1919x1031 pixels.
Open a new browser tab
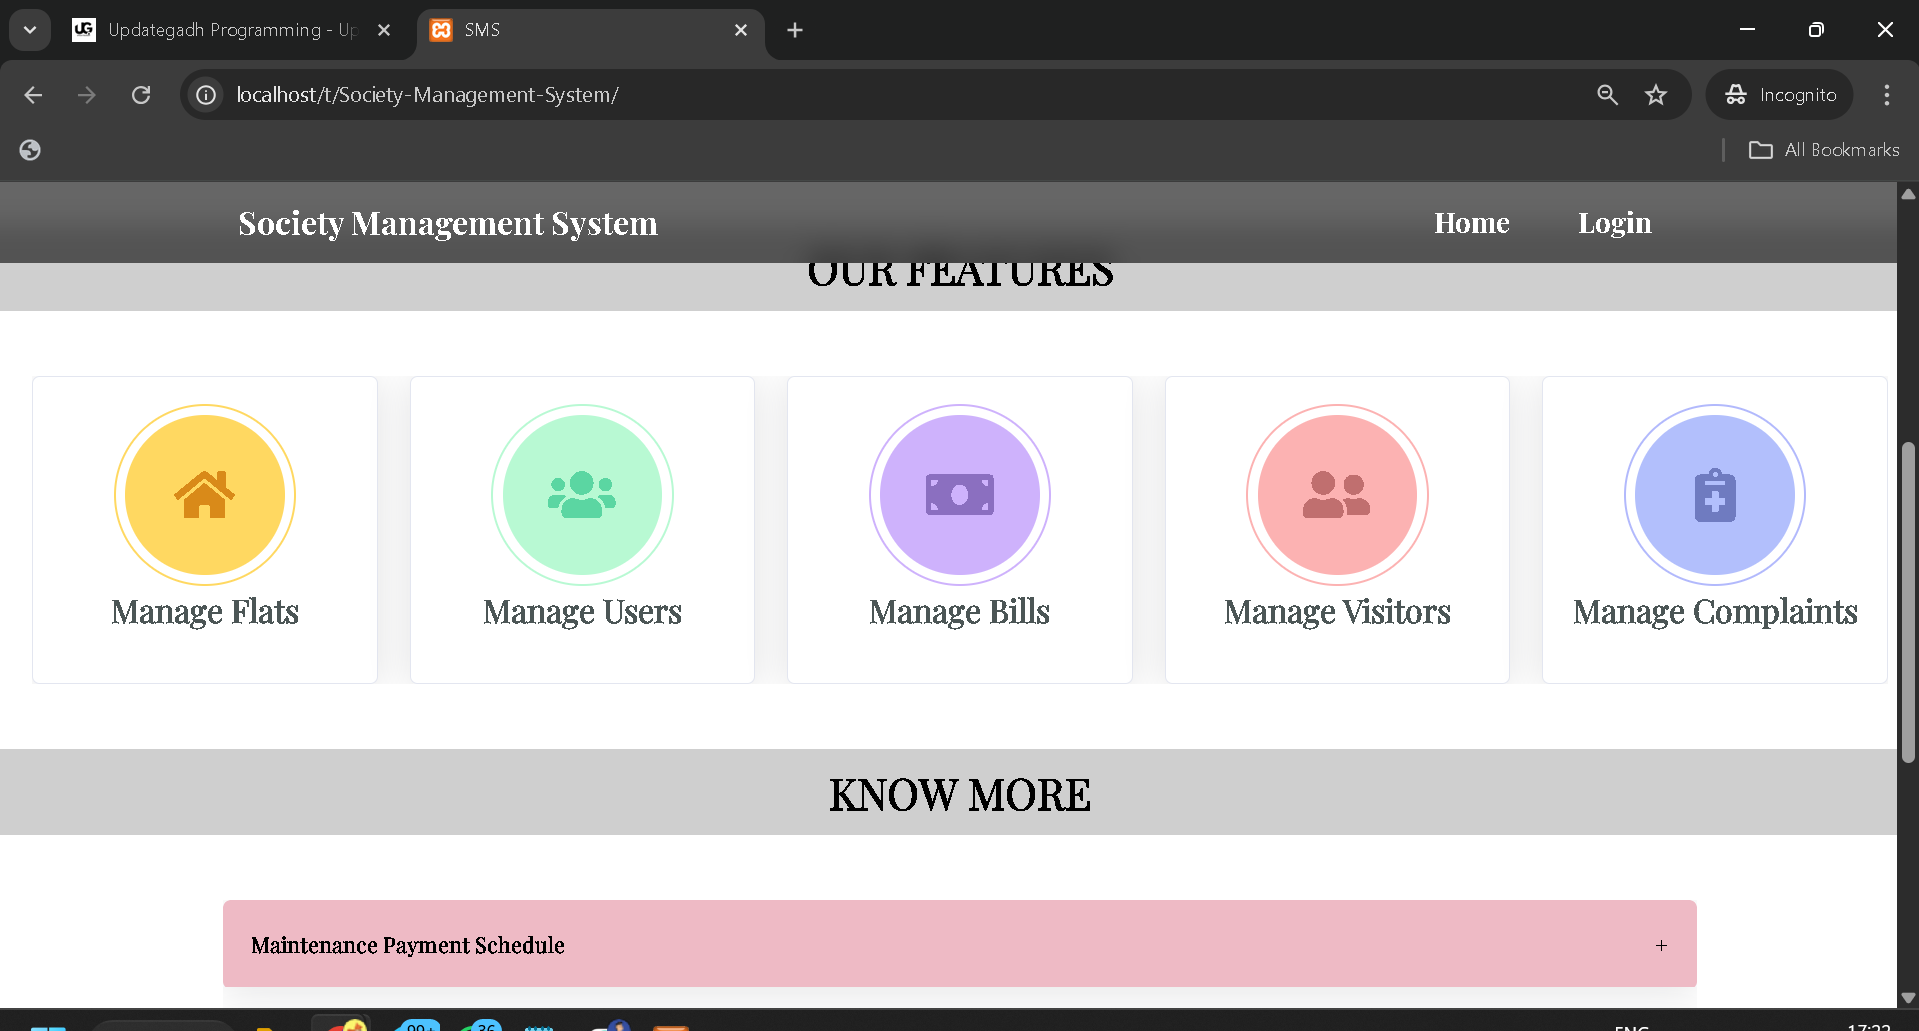coord(795,30)
